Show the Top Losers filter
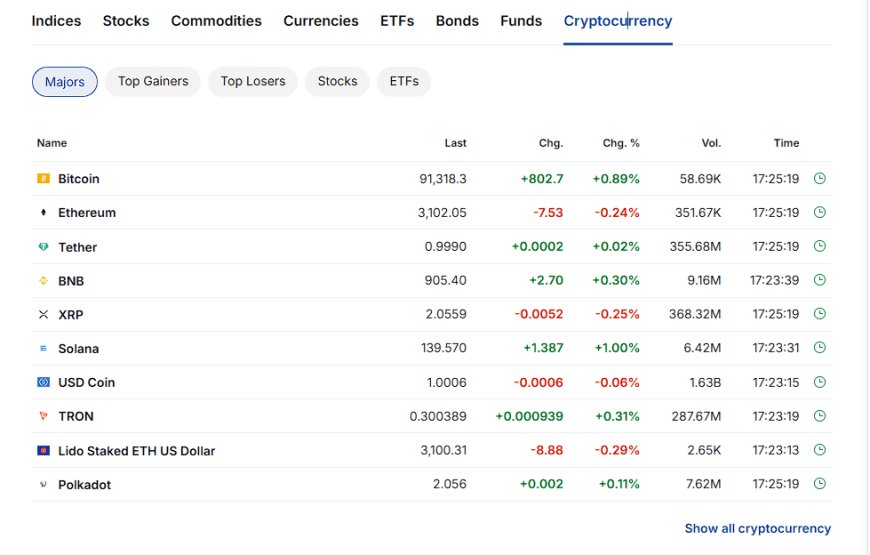 [253, 82]
